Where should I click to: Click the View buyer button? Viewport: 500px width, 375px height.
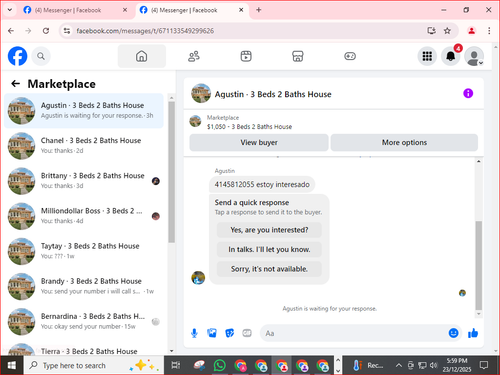pos(259,143)
